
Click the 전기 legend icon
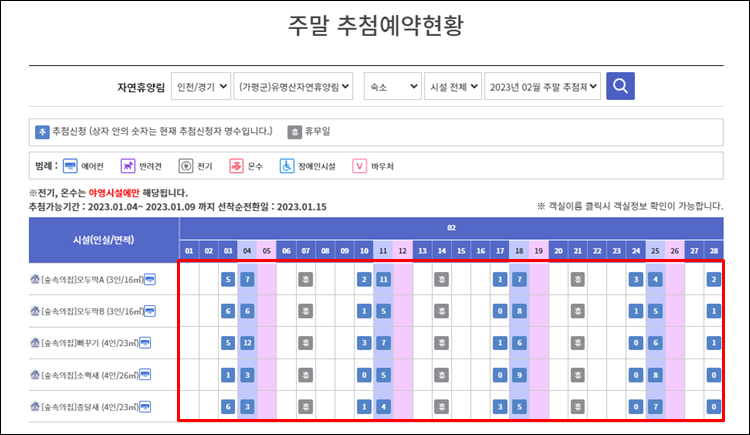pyautogui.click(x=186, y=166)
